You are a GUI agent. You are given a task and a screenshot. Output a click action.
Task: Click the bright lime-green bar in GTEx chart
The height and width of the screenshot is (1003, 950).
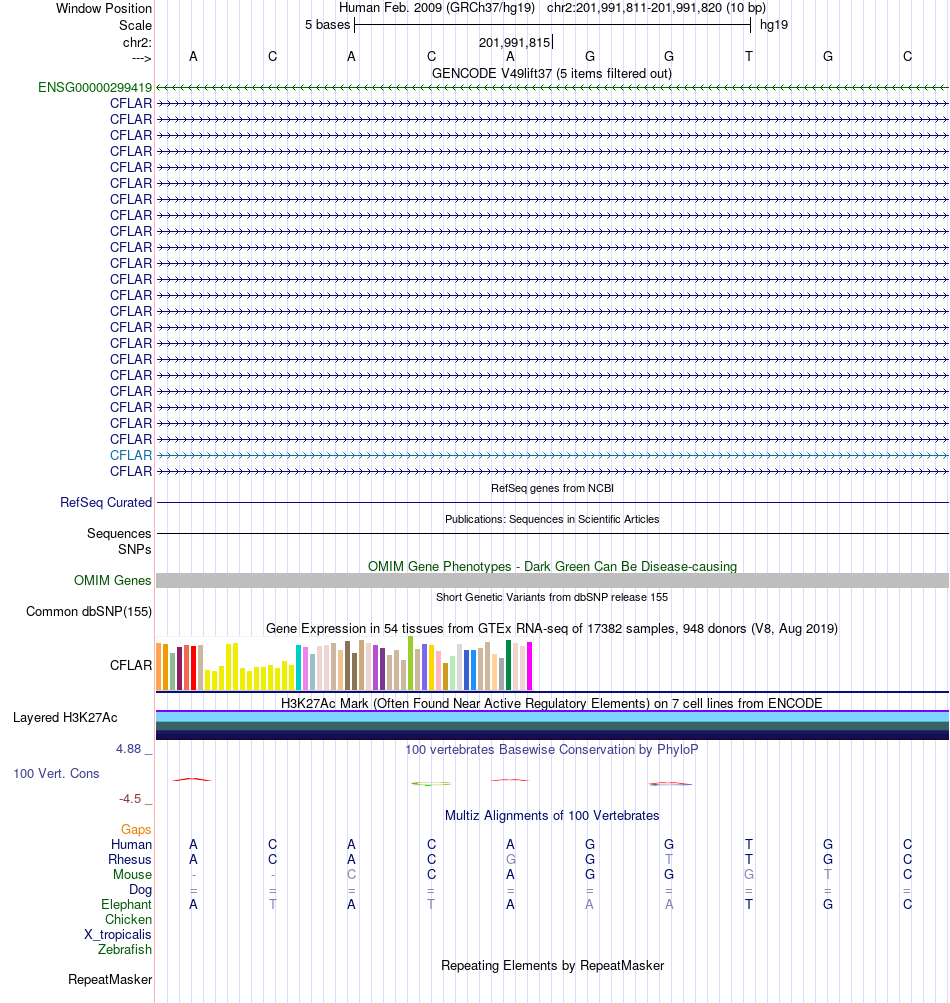[410, 663]
